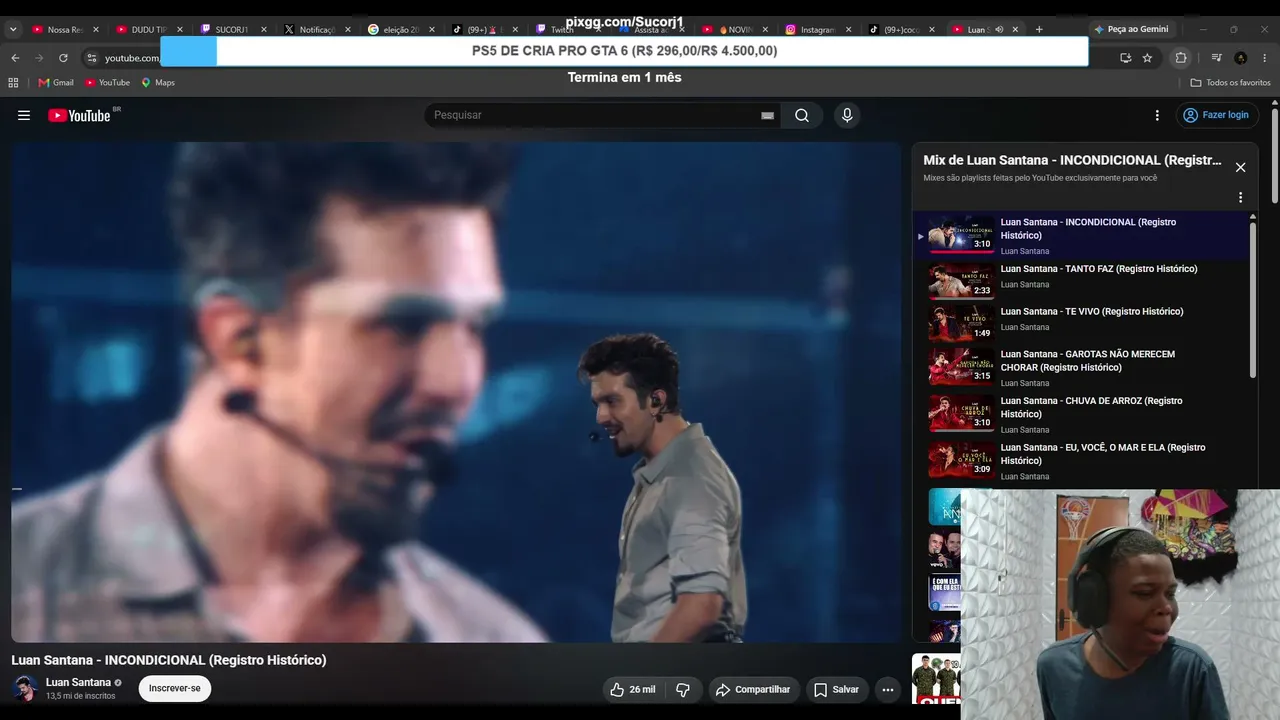The width and height of the screenshot is (1280, 720).
Task: Click Peça ao Gemini button
Action: click(x=1131, y=30)
